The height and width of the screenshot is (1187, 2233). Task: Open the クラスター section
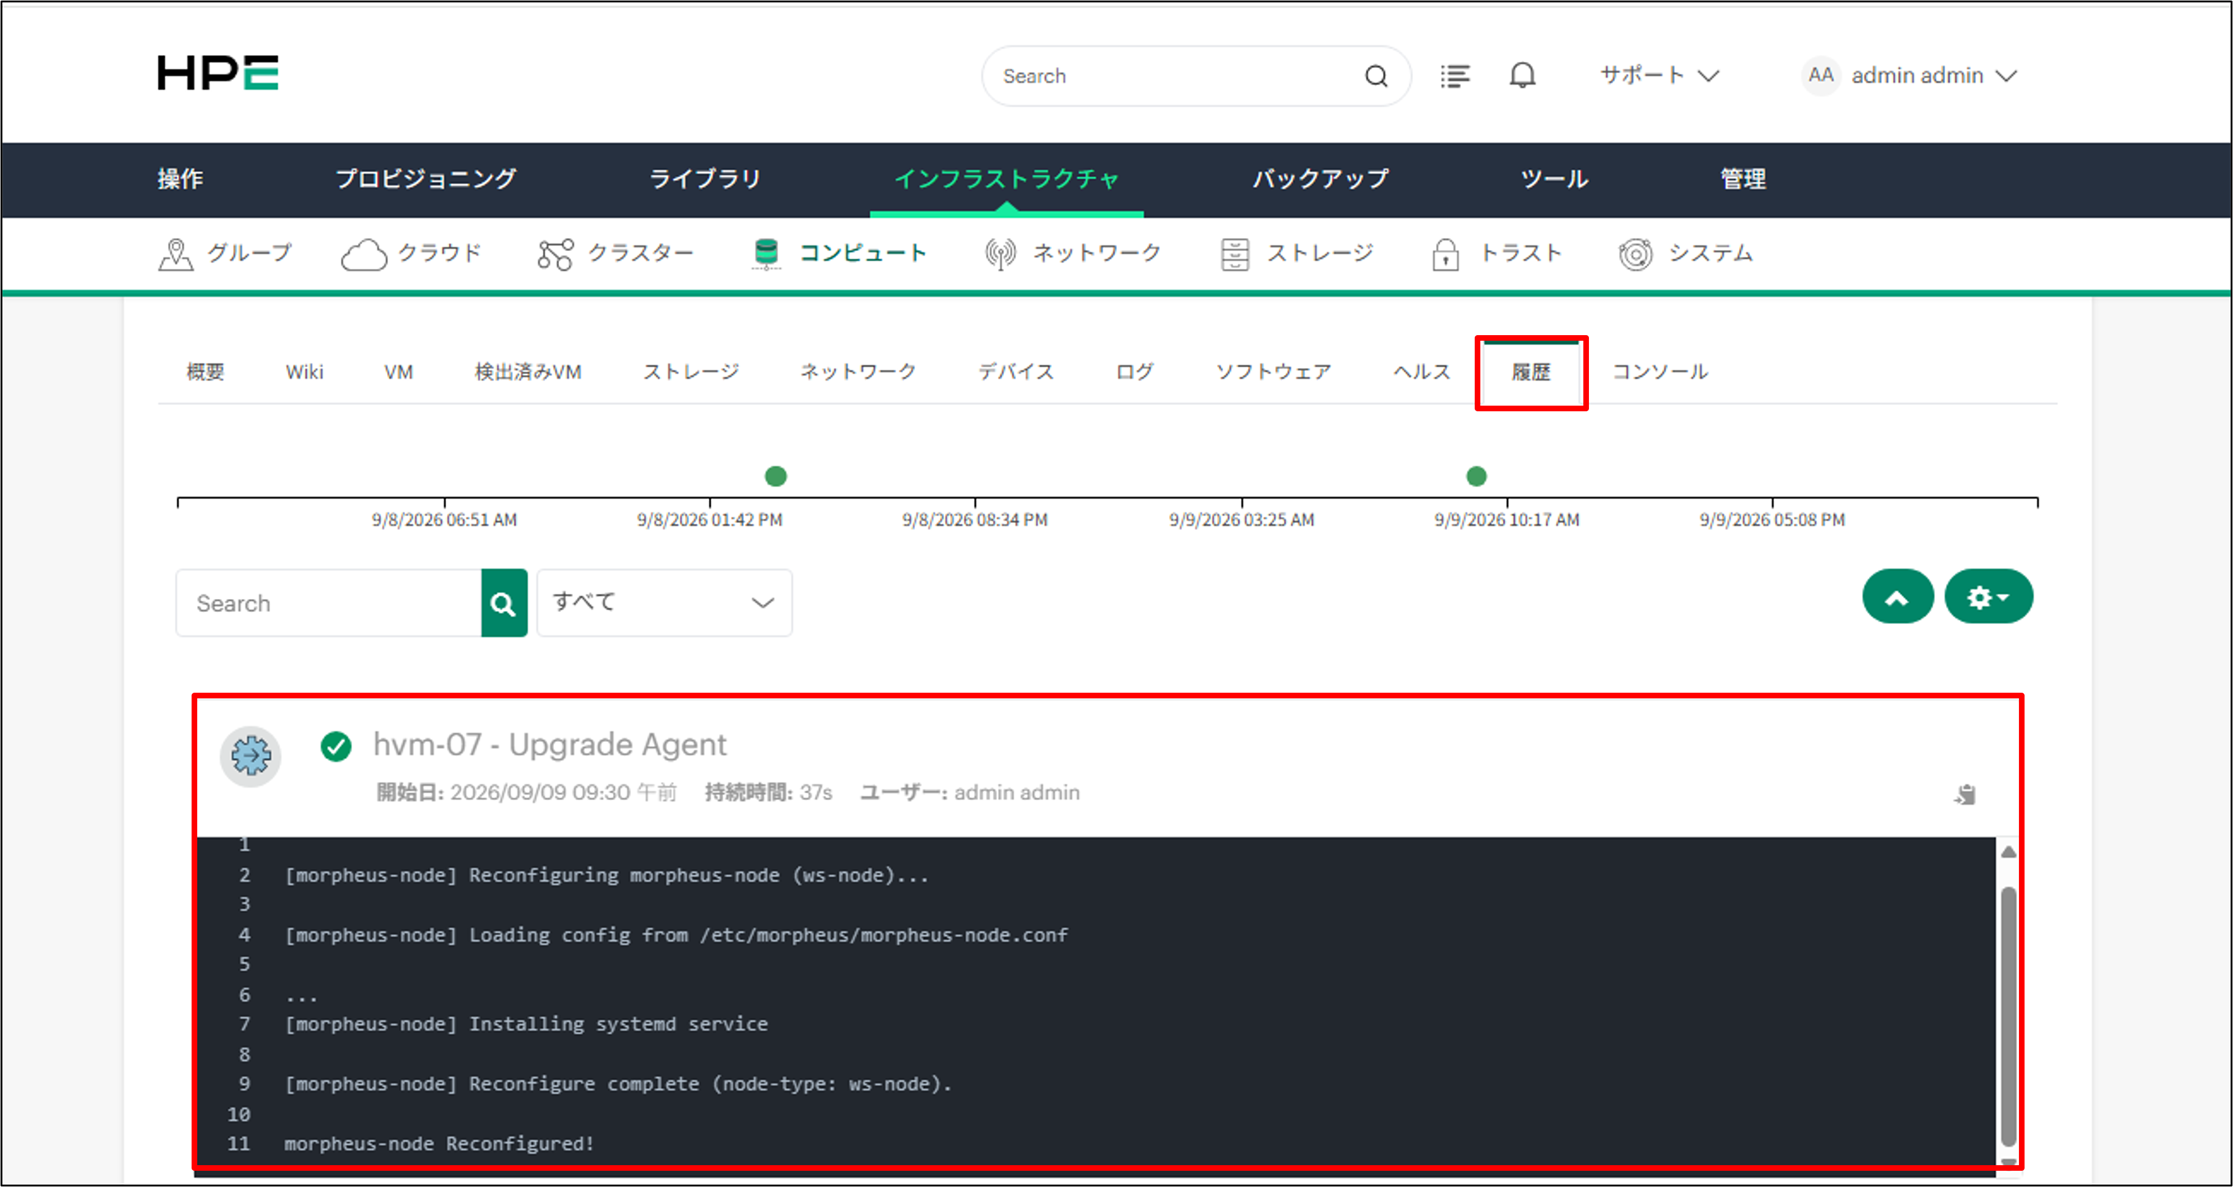click(615, 254)
